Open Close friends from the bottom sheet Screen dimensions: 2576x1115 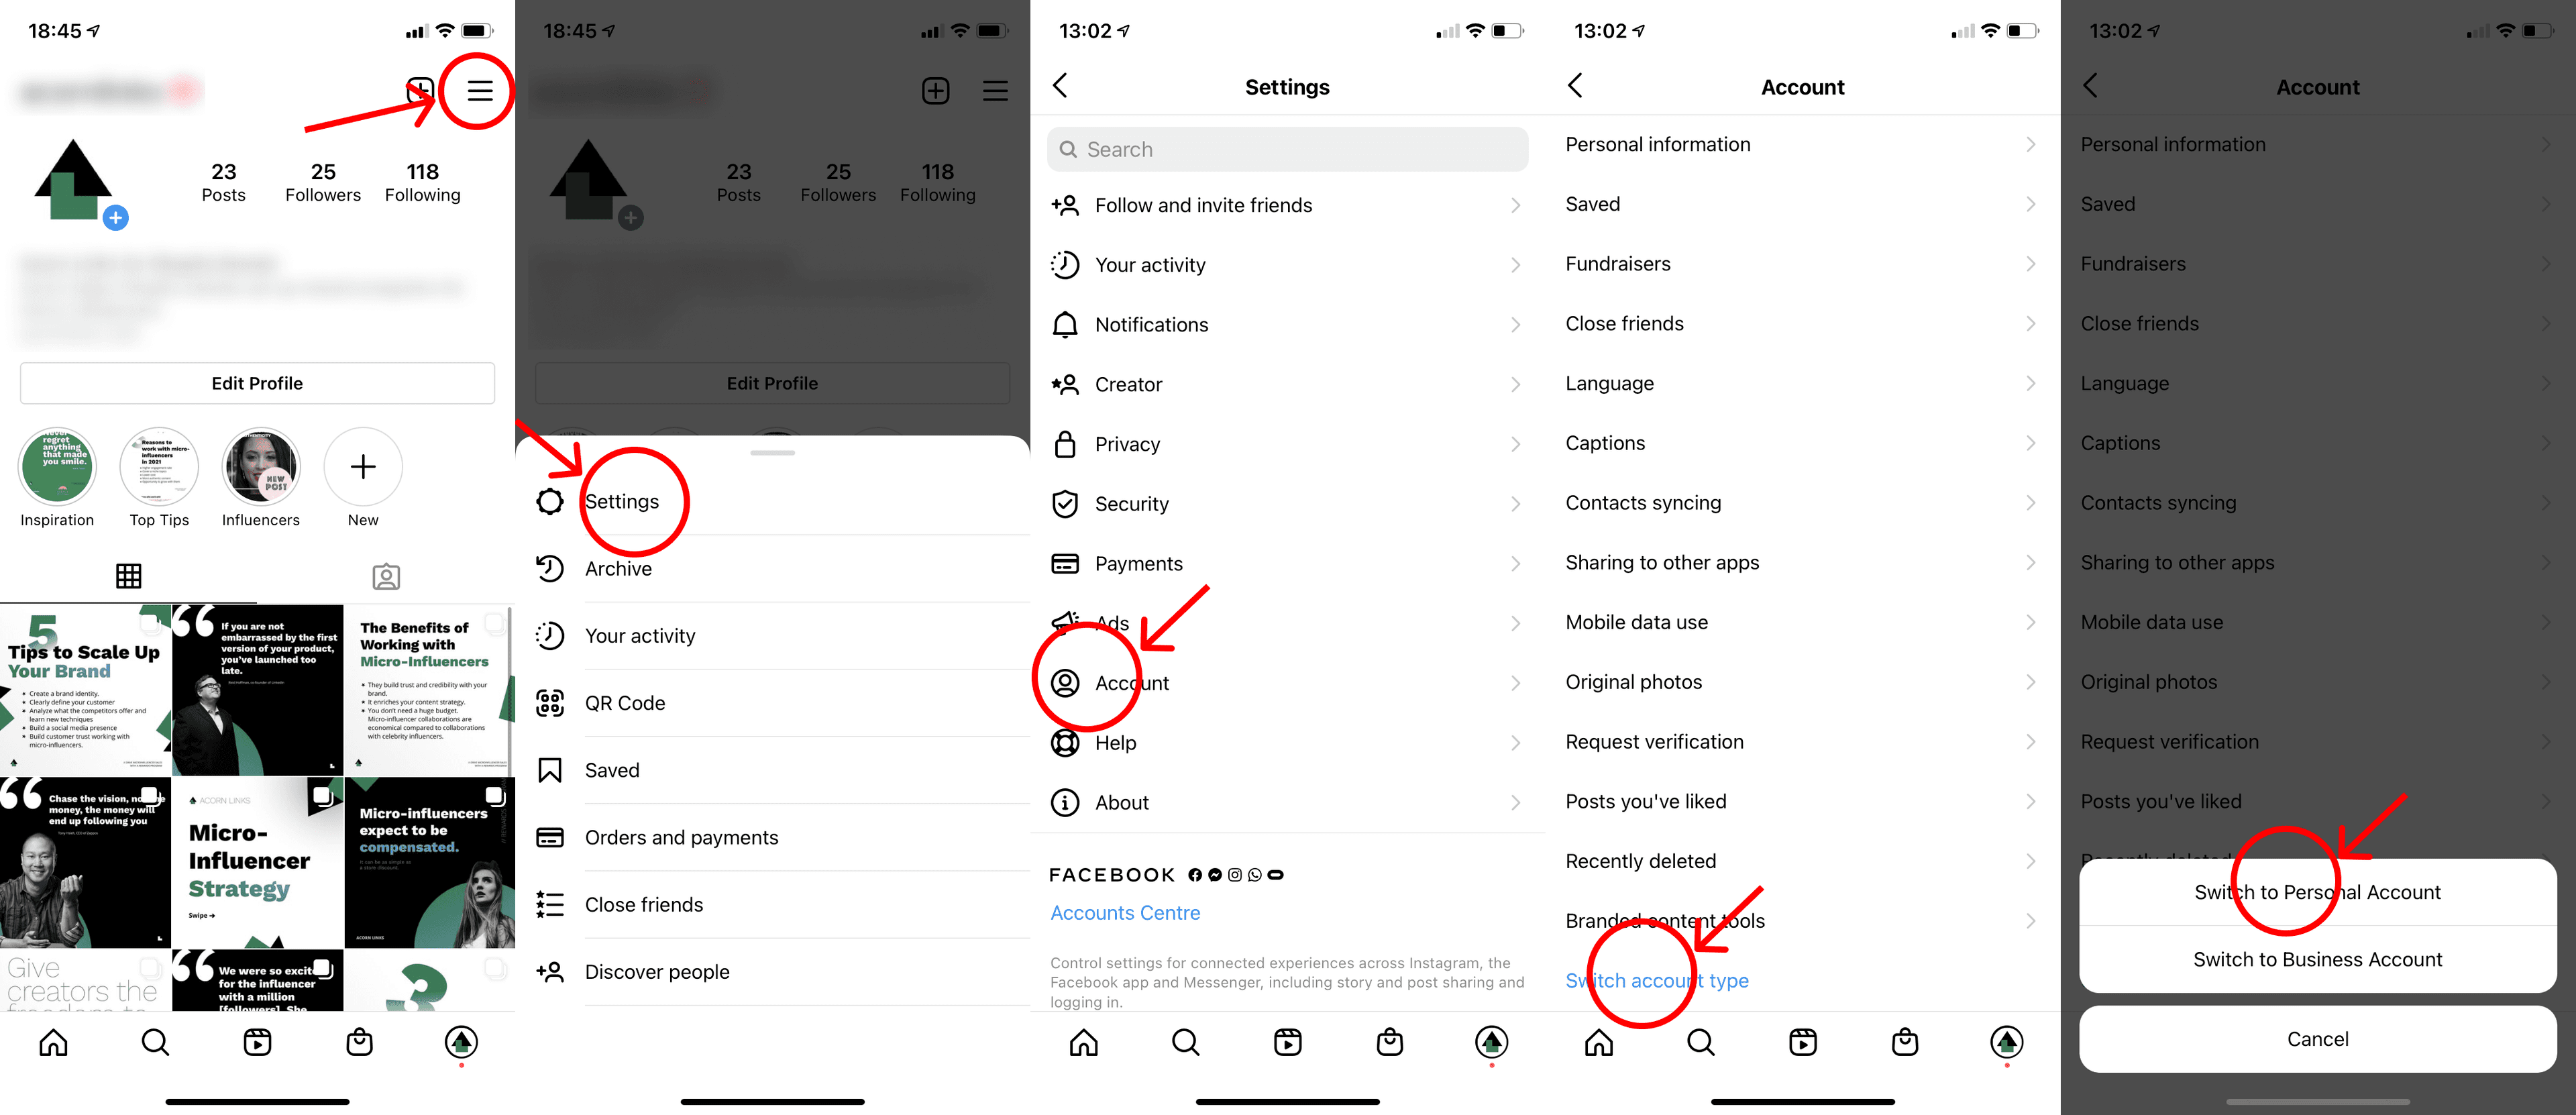coord(772,904)
